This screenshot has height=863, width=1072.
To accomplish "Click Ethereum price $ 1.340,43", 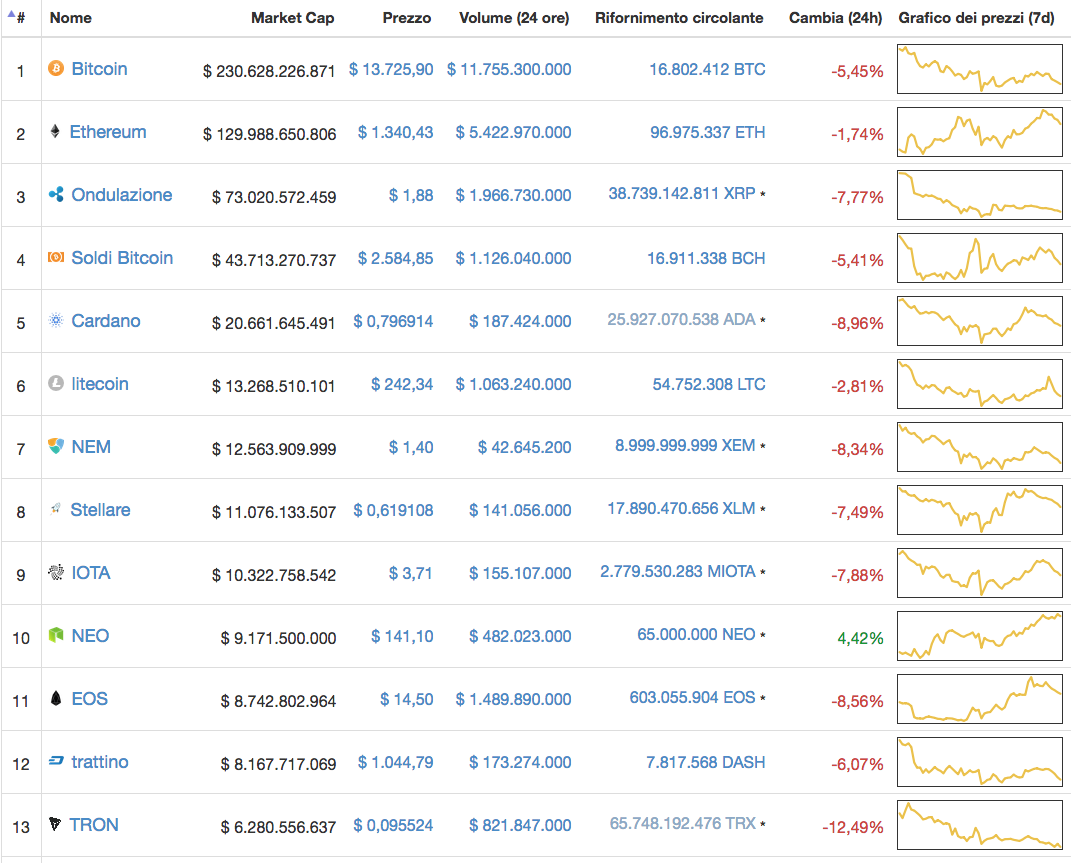I will tap(396, 132).
